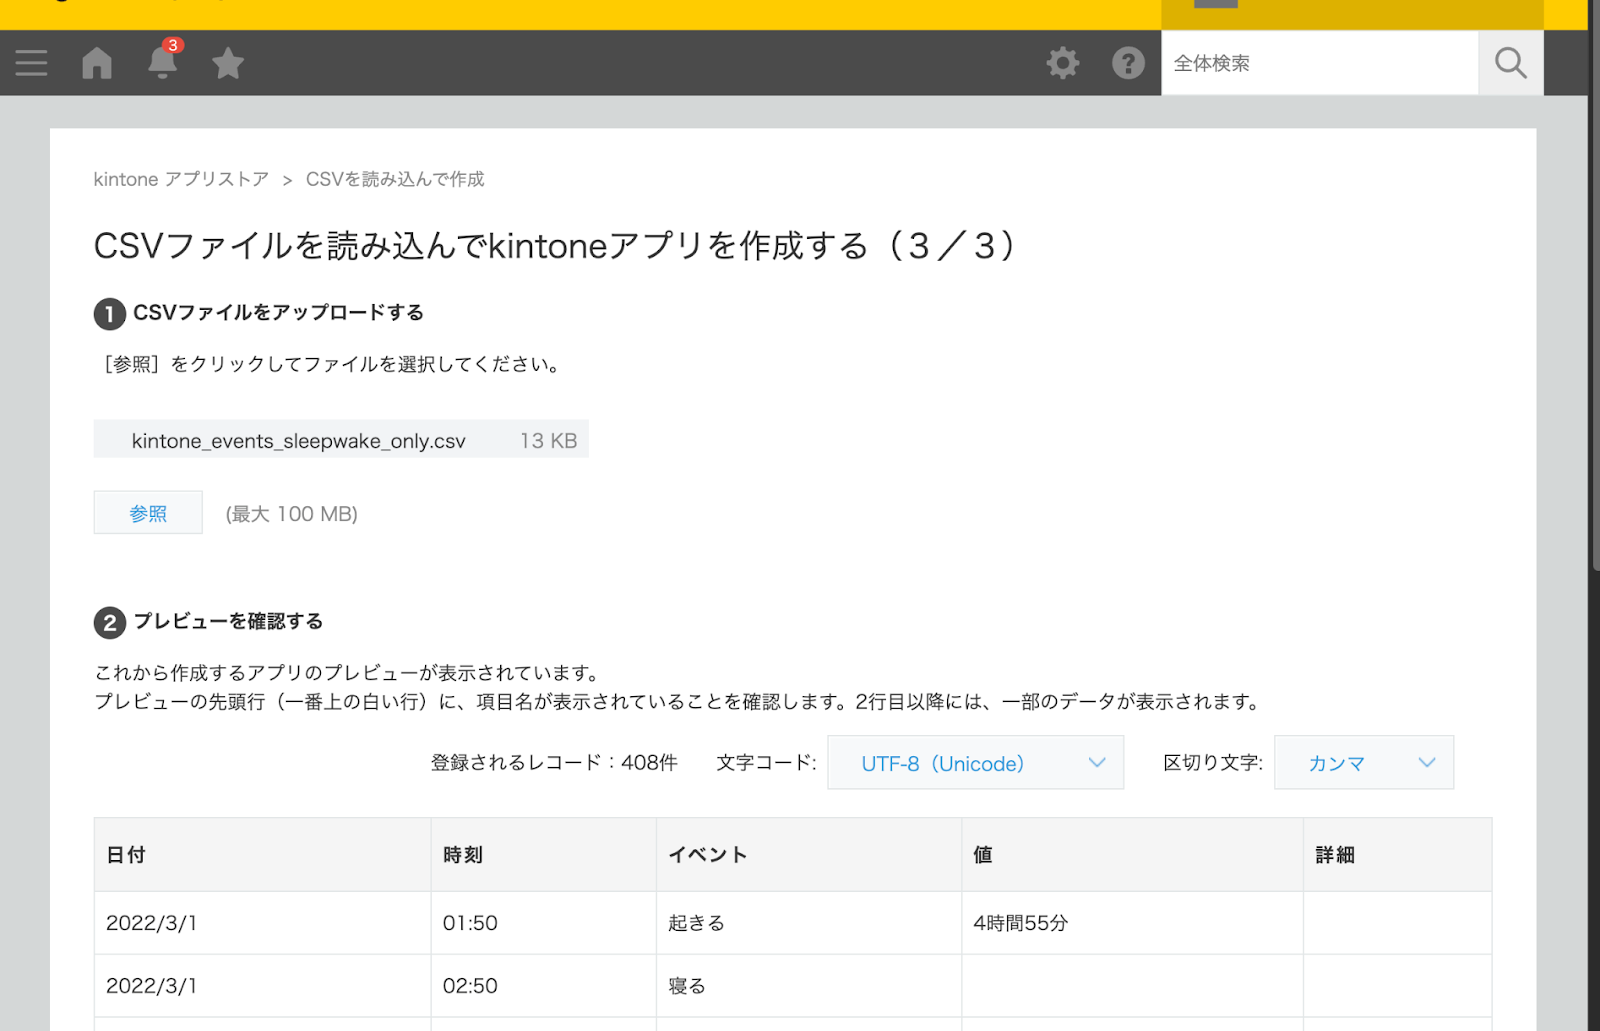Select the 起きる event cell

tap(808, 923)
